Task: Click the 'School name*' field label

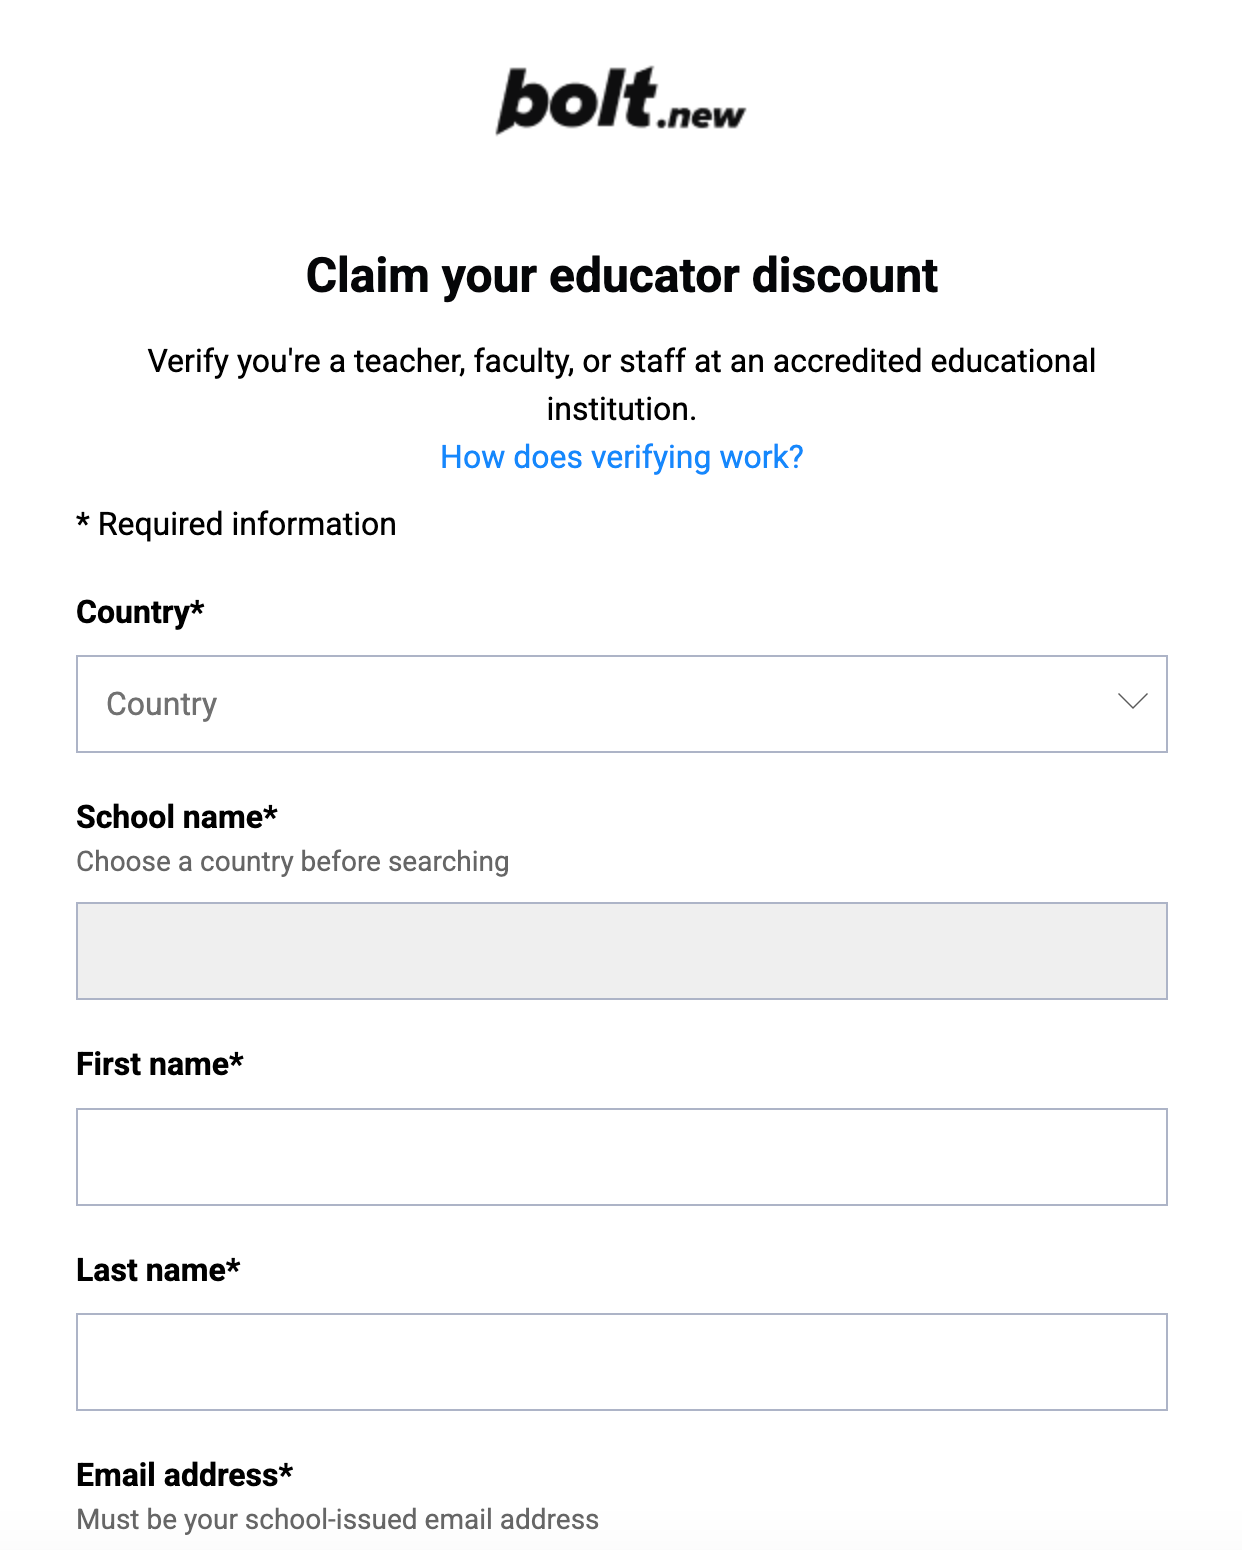Action: [x=176, y=817]
